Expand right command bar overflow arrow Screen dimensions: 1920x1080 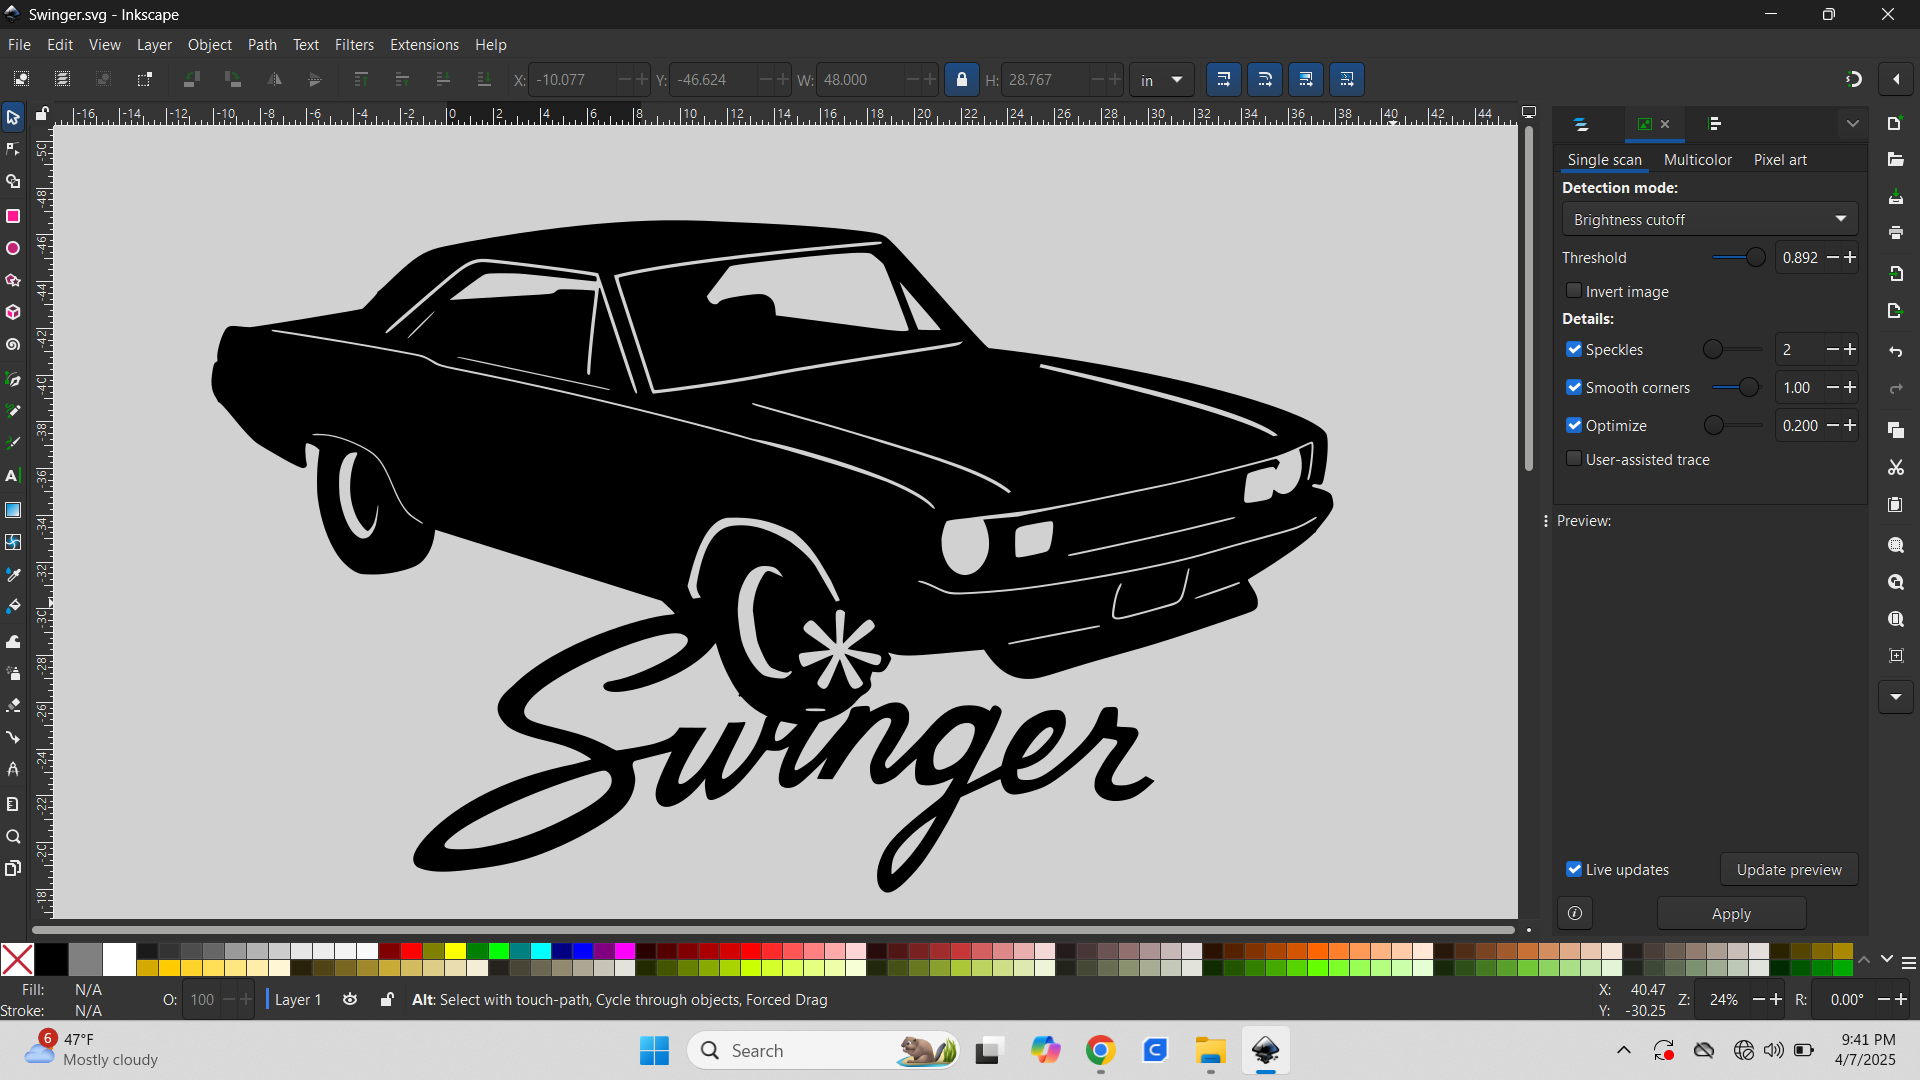[1895, 697]
